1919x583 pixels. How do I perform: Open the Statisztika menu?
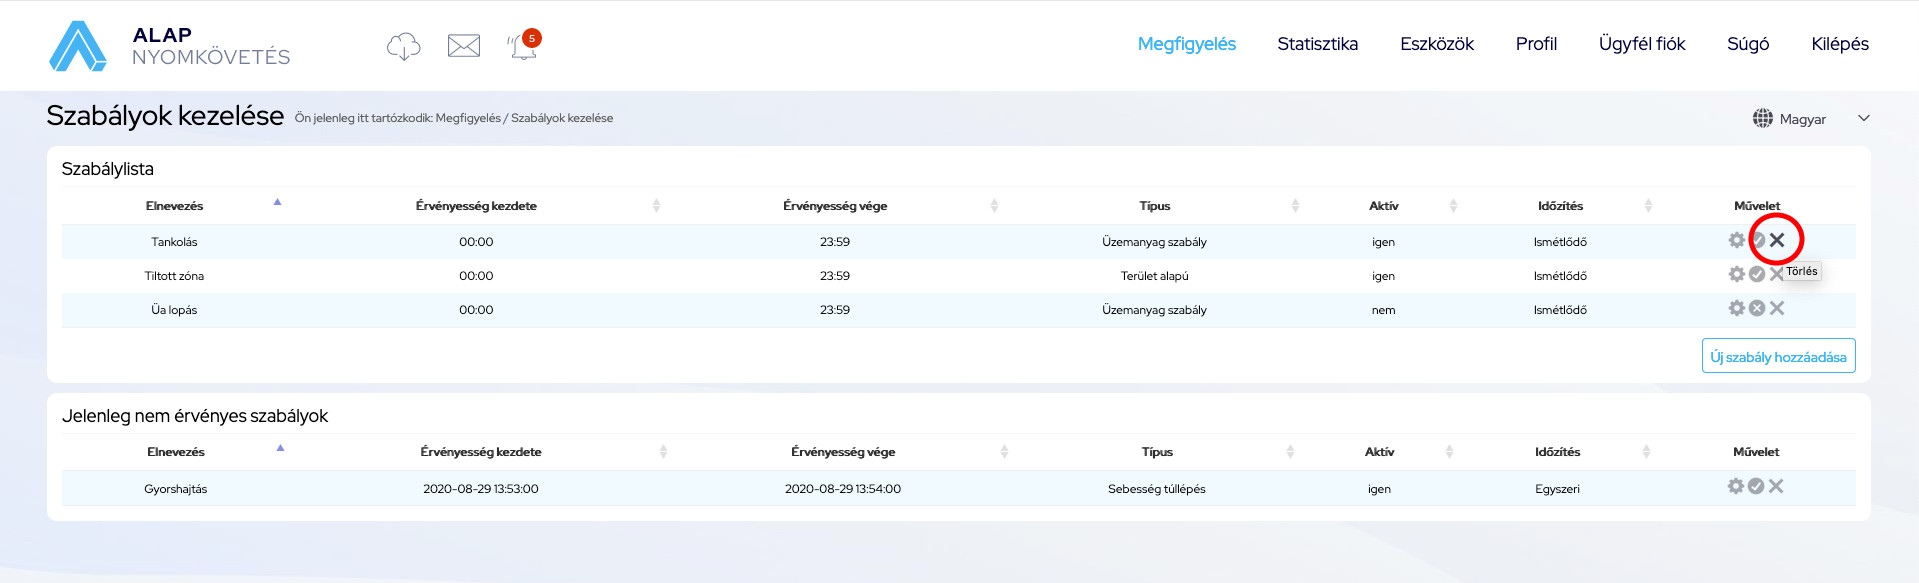point(1317,44)
